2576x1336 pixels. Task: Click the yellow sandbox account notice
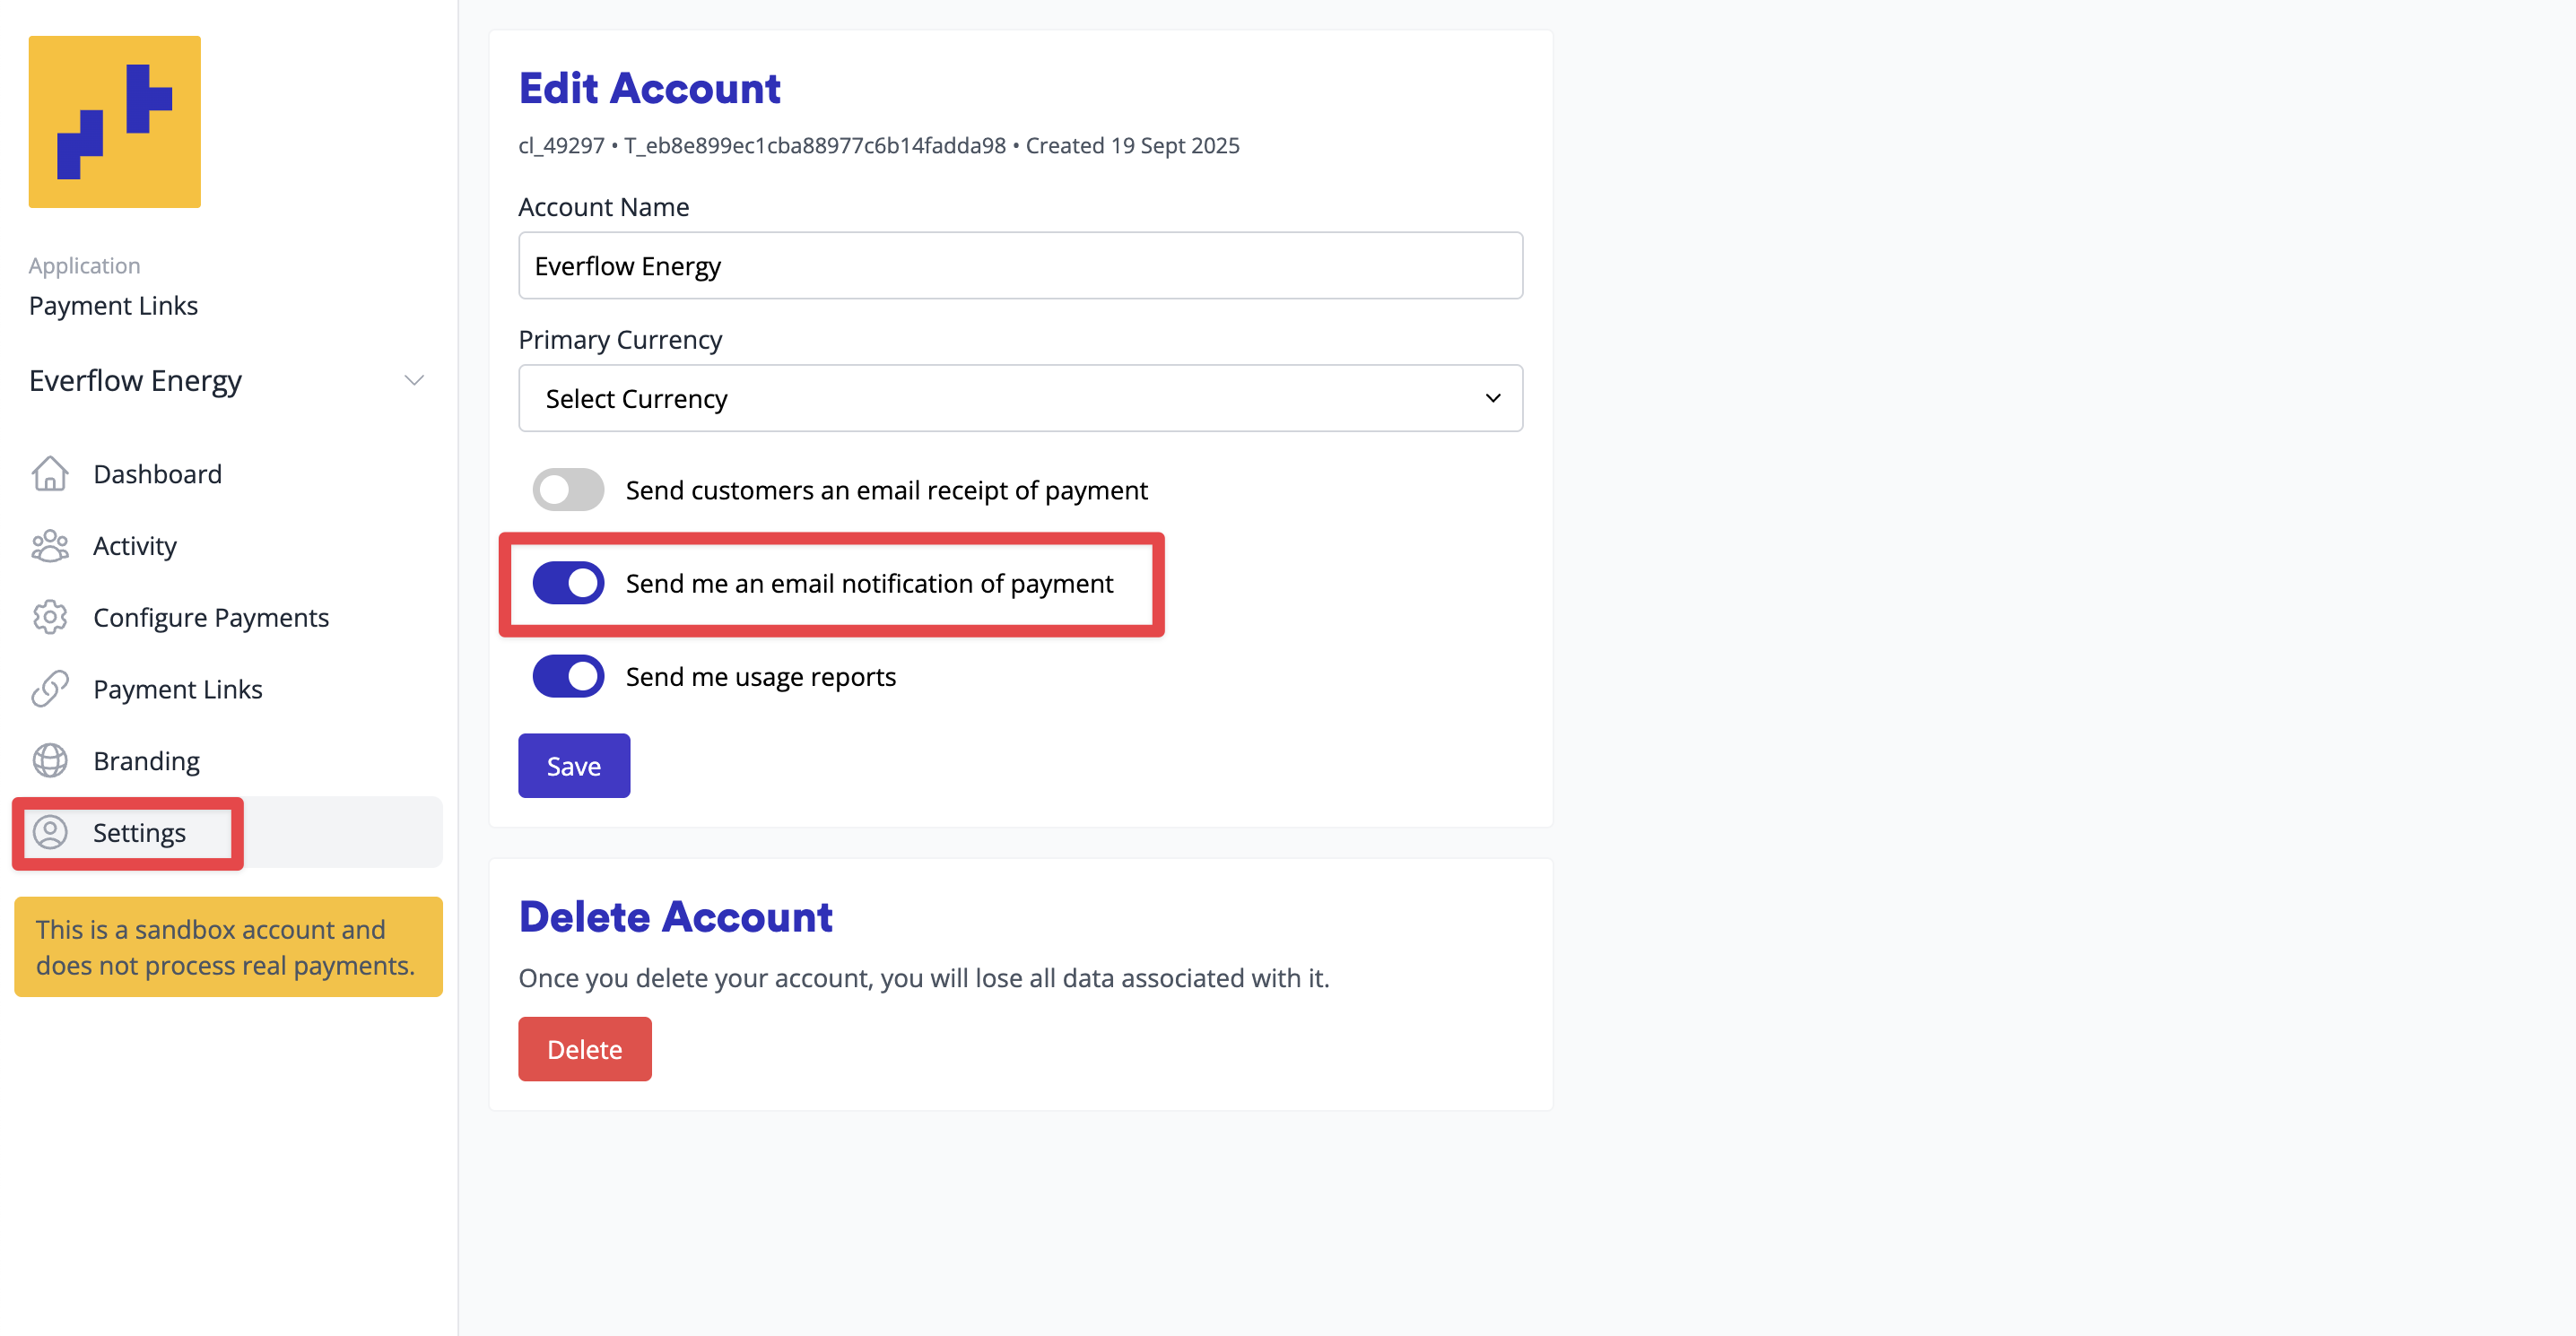228,947
